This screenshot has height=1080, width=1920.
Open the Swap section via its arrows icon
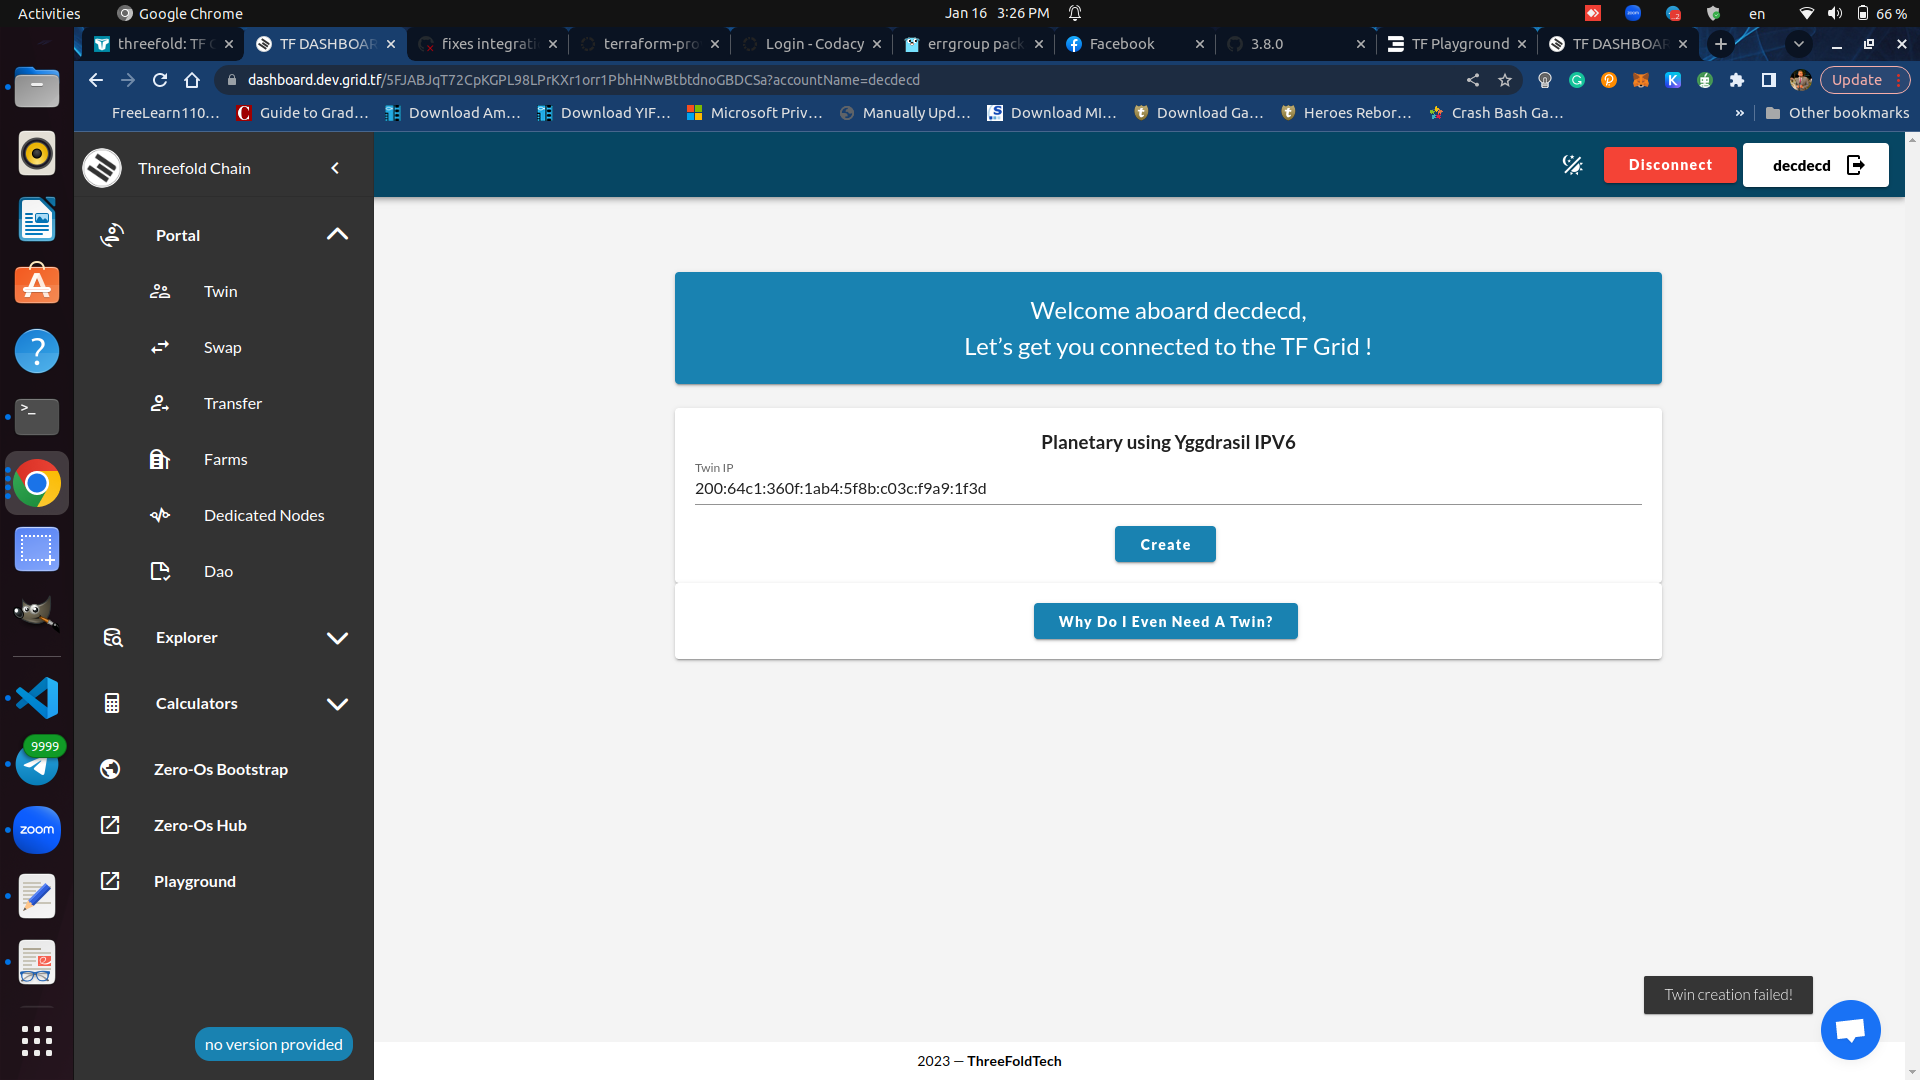(159, 347)
